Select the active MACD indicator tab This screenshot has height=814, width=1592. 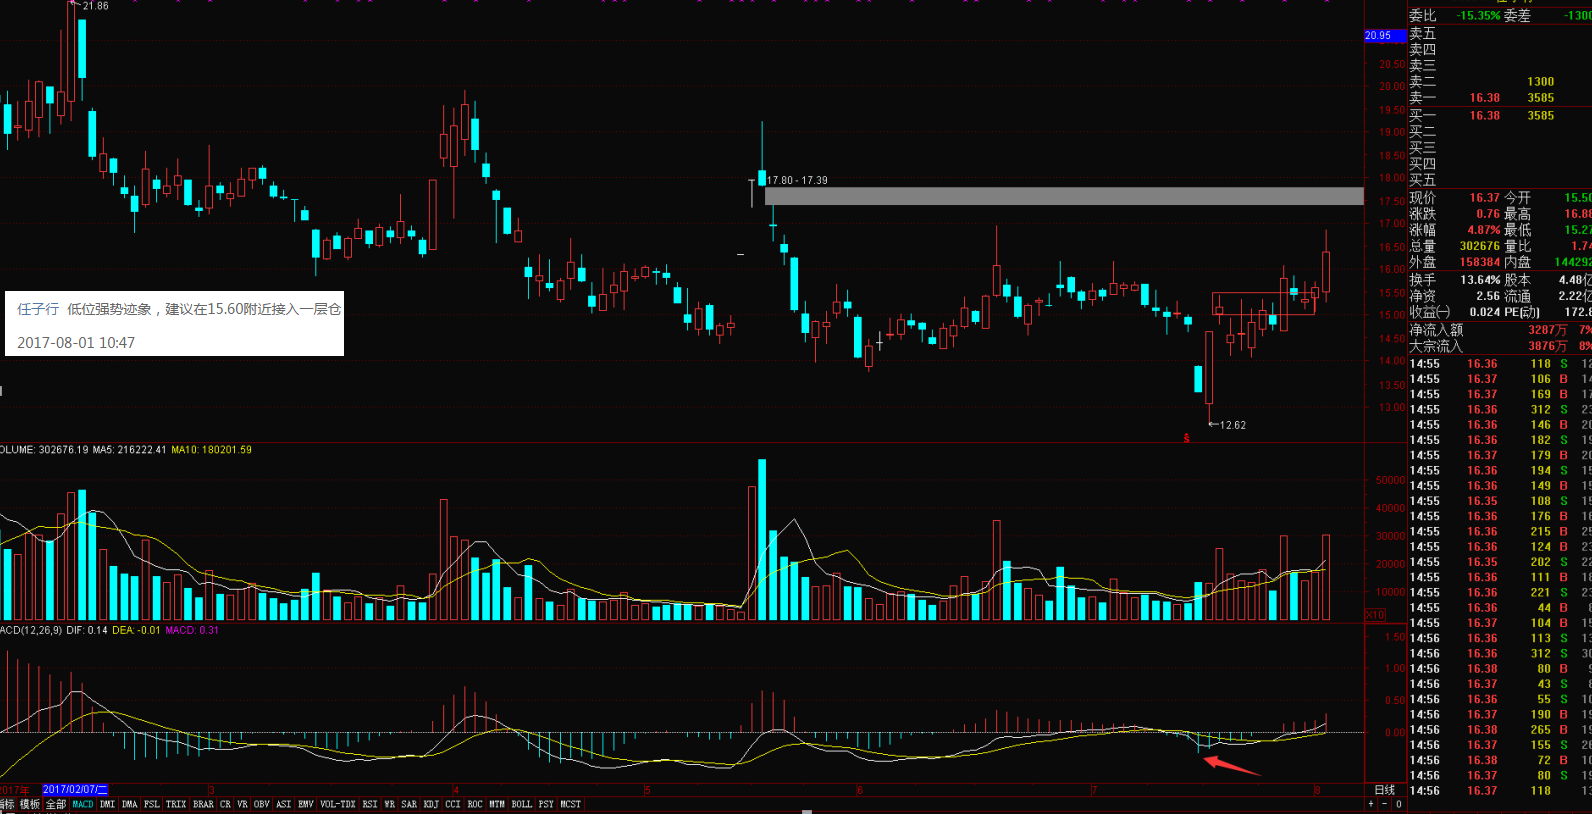83,804
